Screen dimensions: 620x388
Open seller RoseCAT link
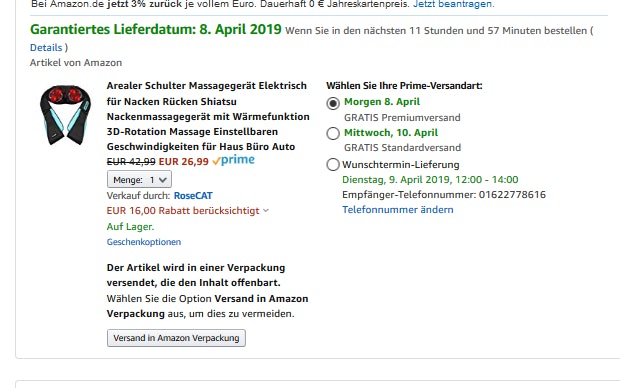click(x=193, y=195)
